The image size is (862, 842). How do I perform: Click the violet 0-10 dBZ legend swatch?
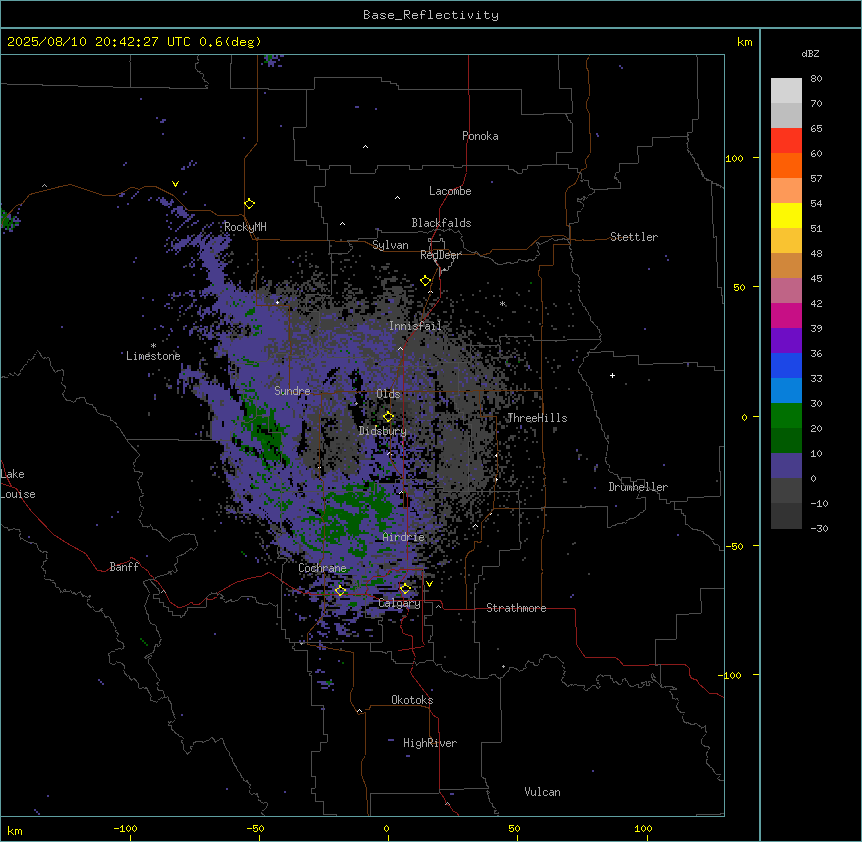(786, 466)
